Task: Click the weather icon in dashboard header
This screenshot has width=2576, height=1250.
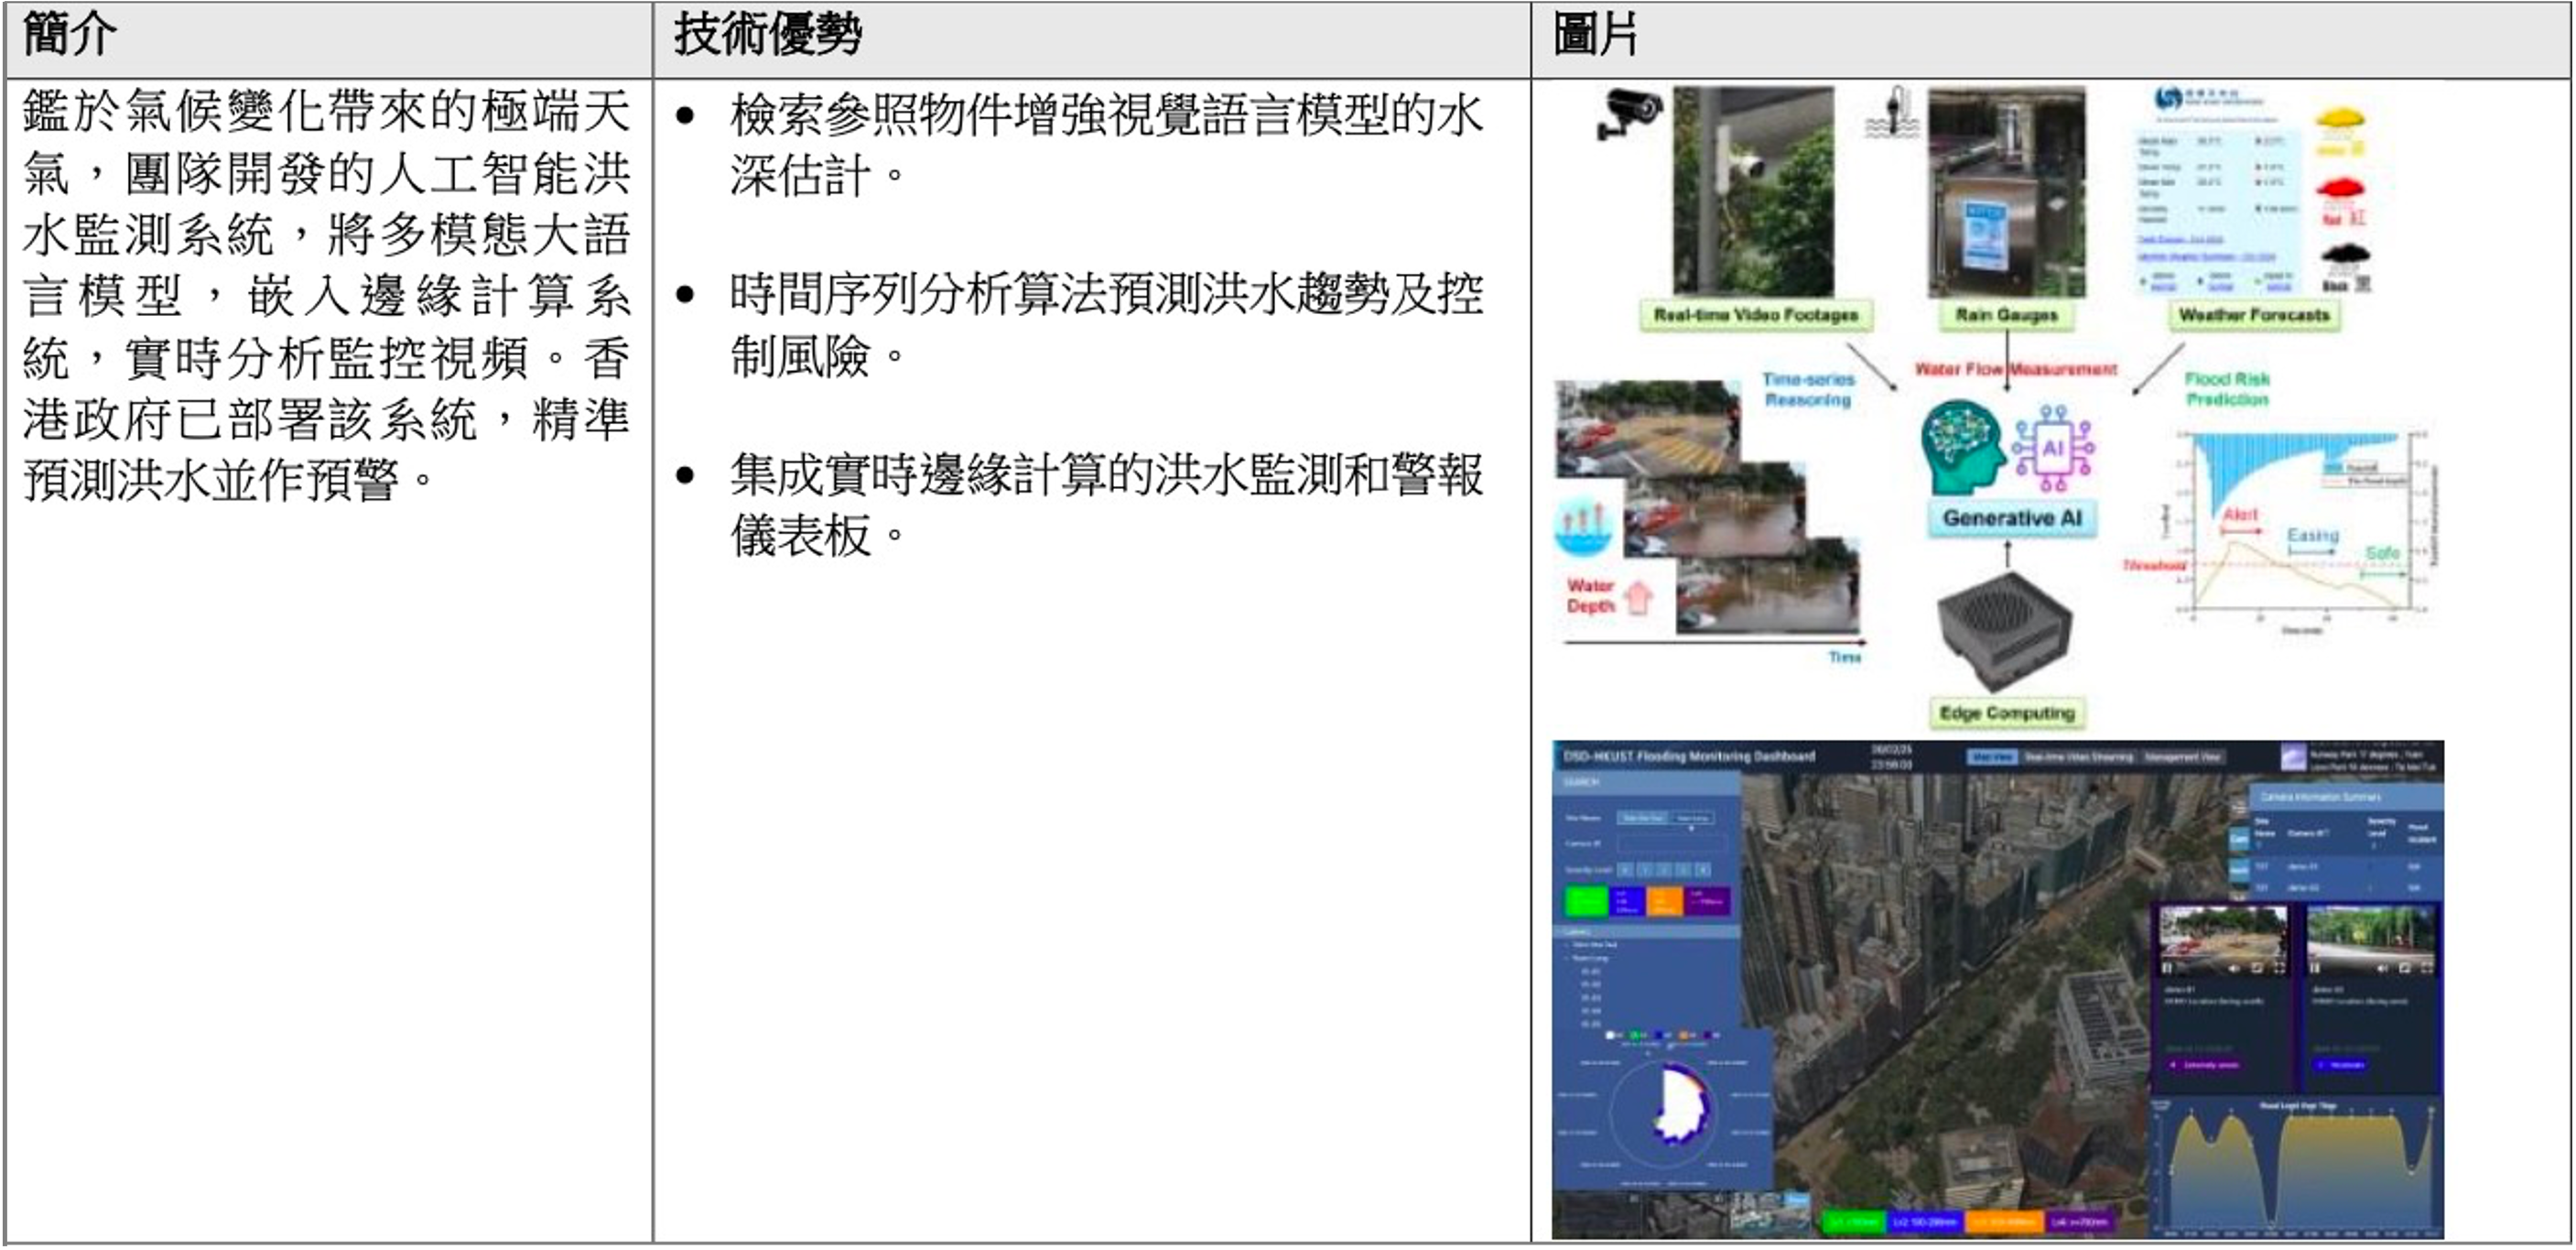Action: (x=2292, y=757)
